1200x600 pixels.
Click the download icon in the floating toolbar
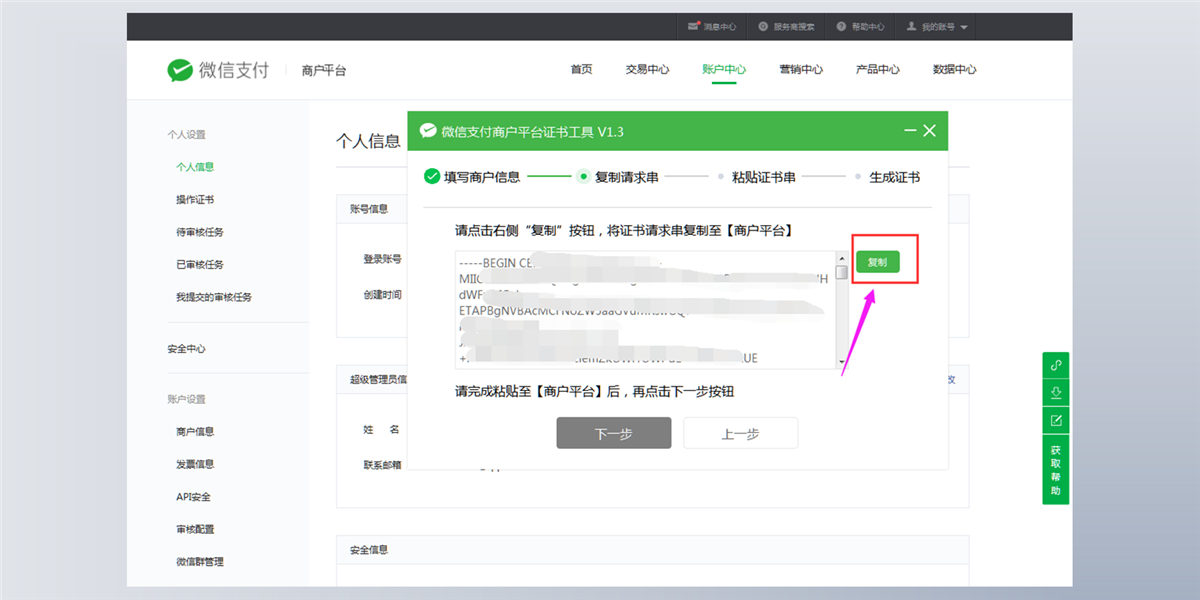[1055, 392]
